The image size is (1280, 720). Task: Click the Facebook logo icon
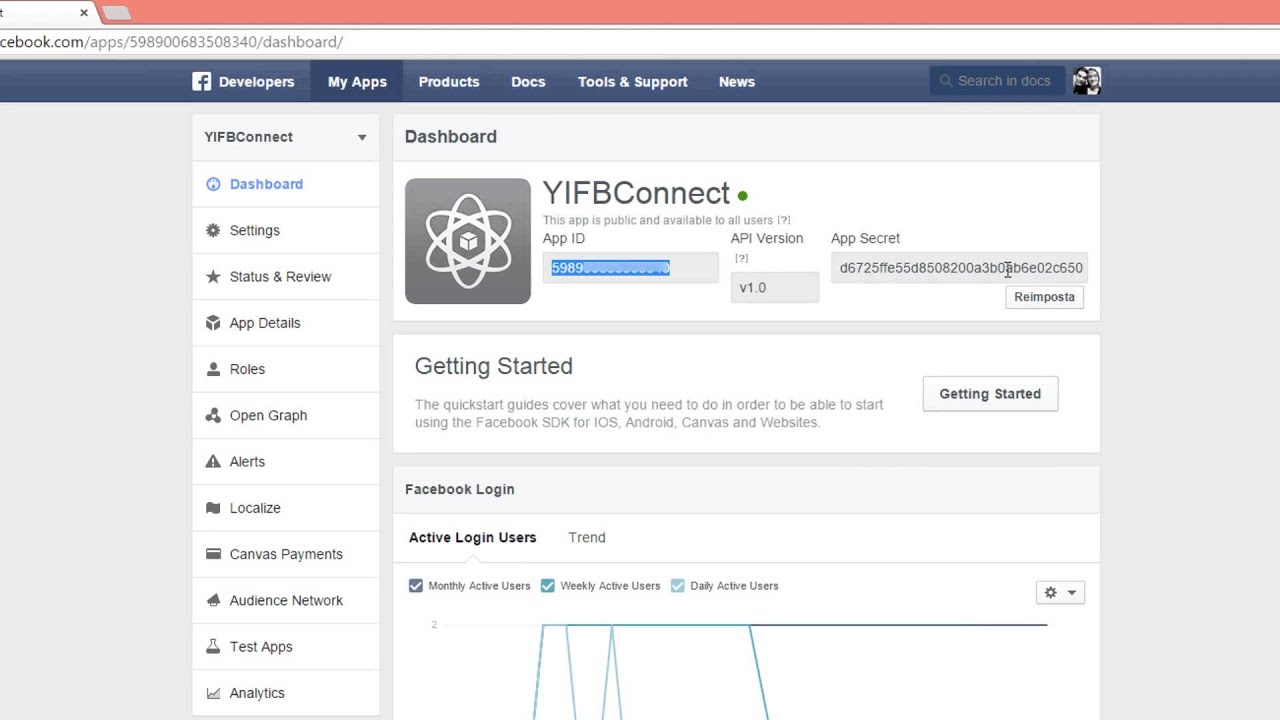tap(202, 82)
